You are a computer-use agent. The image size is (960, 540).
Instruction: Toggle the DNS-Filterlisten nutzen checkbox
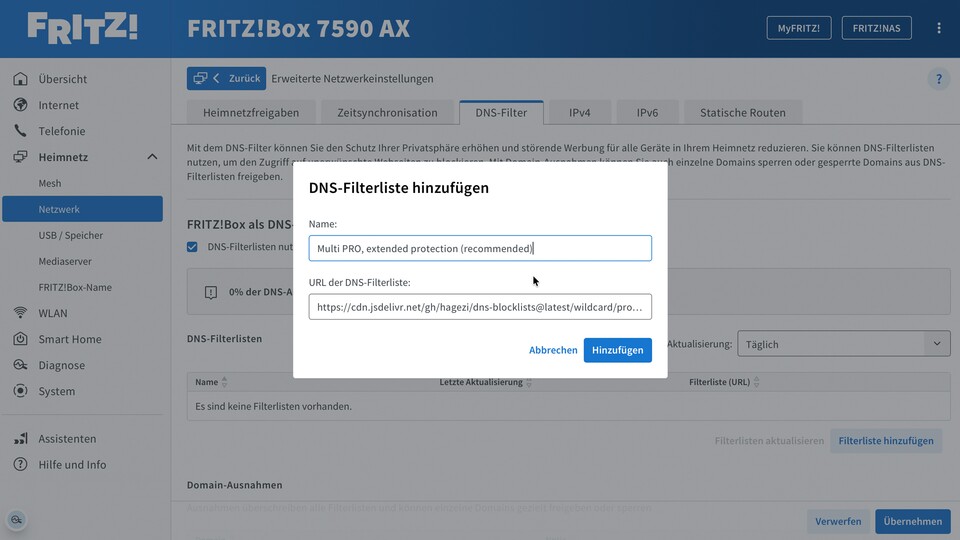click(x=192, y=247)
